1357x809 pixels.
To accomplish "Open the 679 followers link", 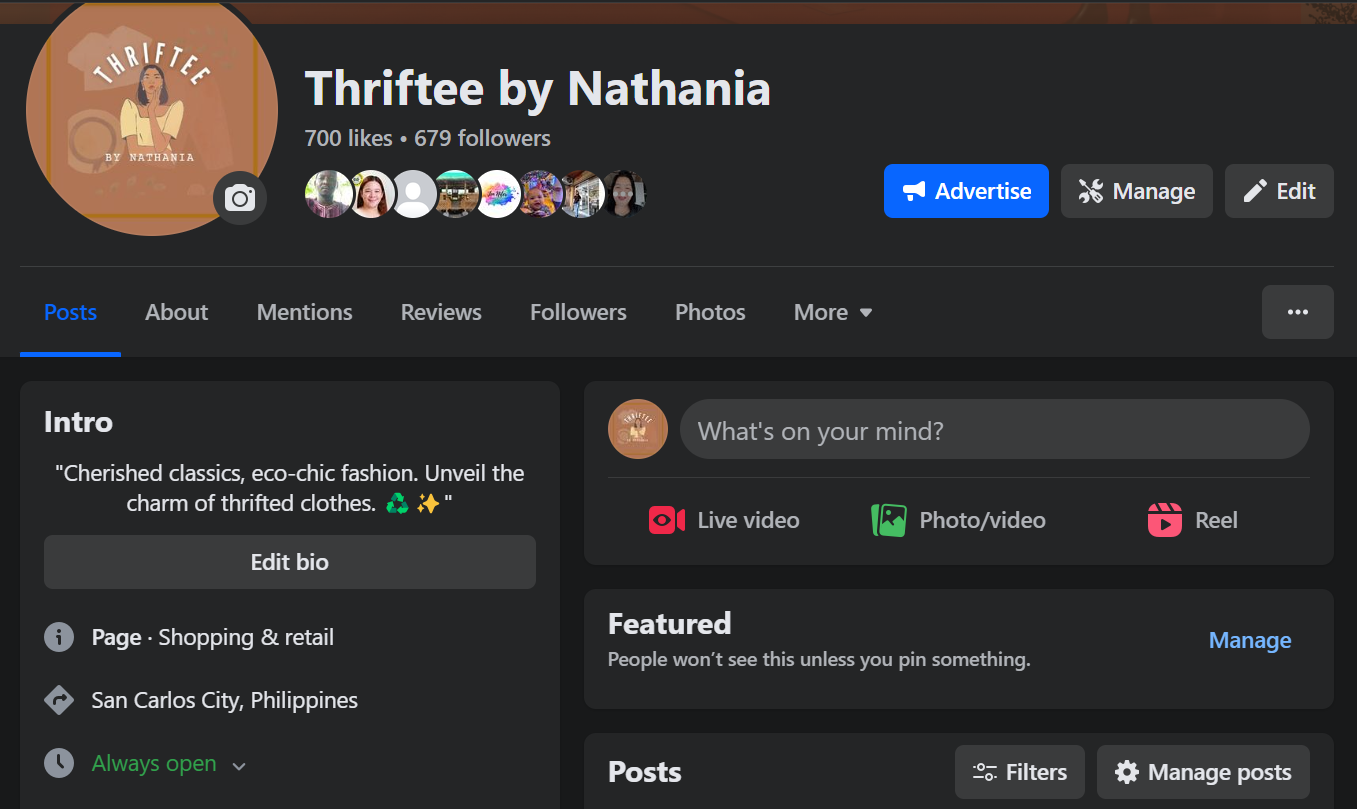I will 482,138.
